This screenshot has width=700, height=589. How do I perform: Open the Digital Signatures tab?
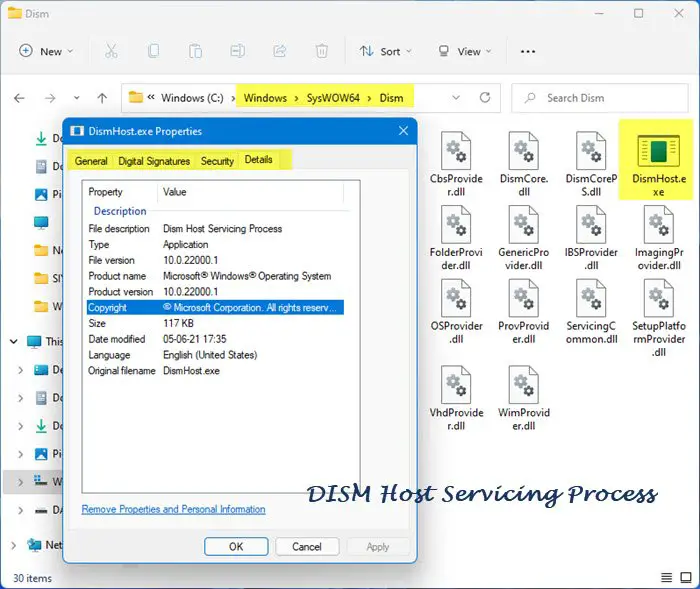point(154,161)
